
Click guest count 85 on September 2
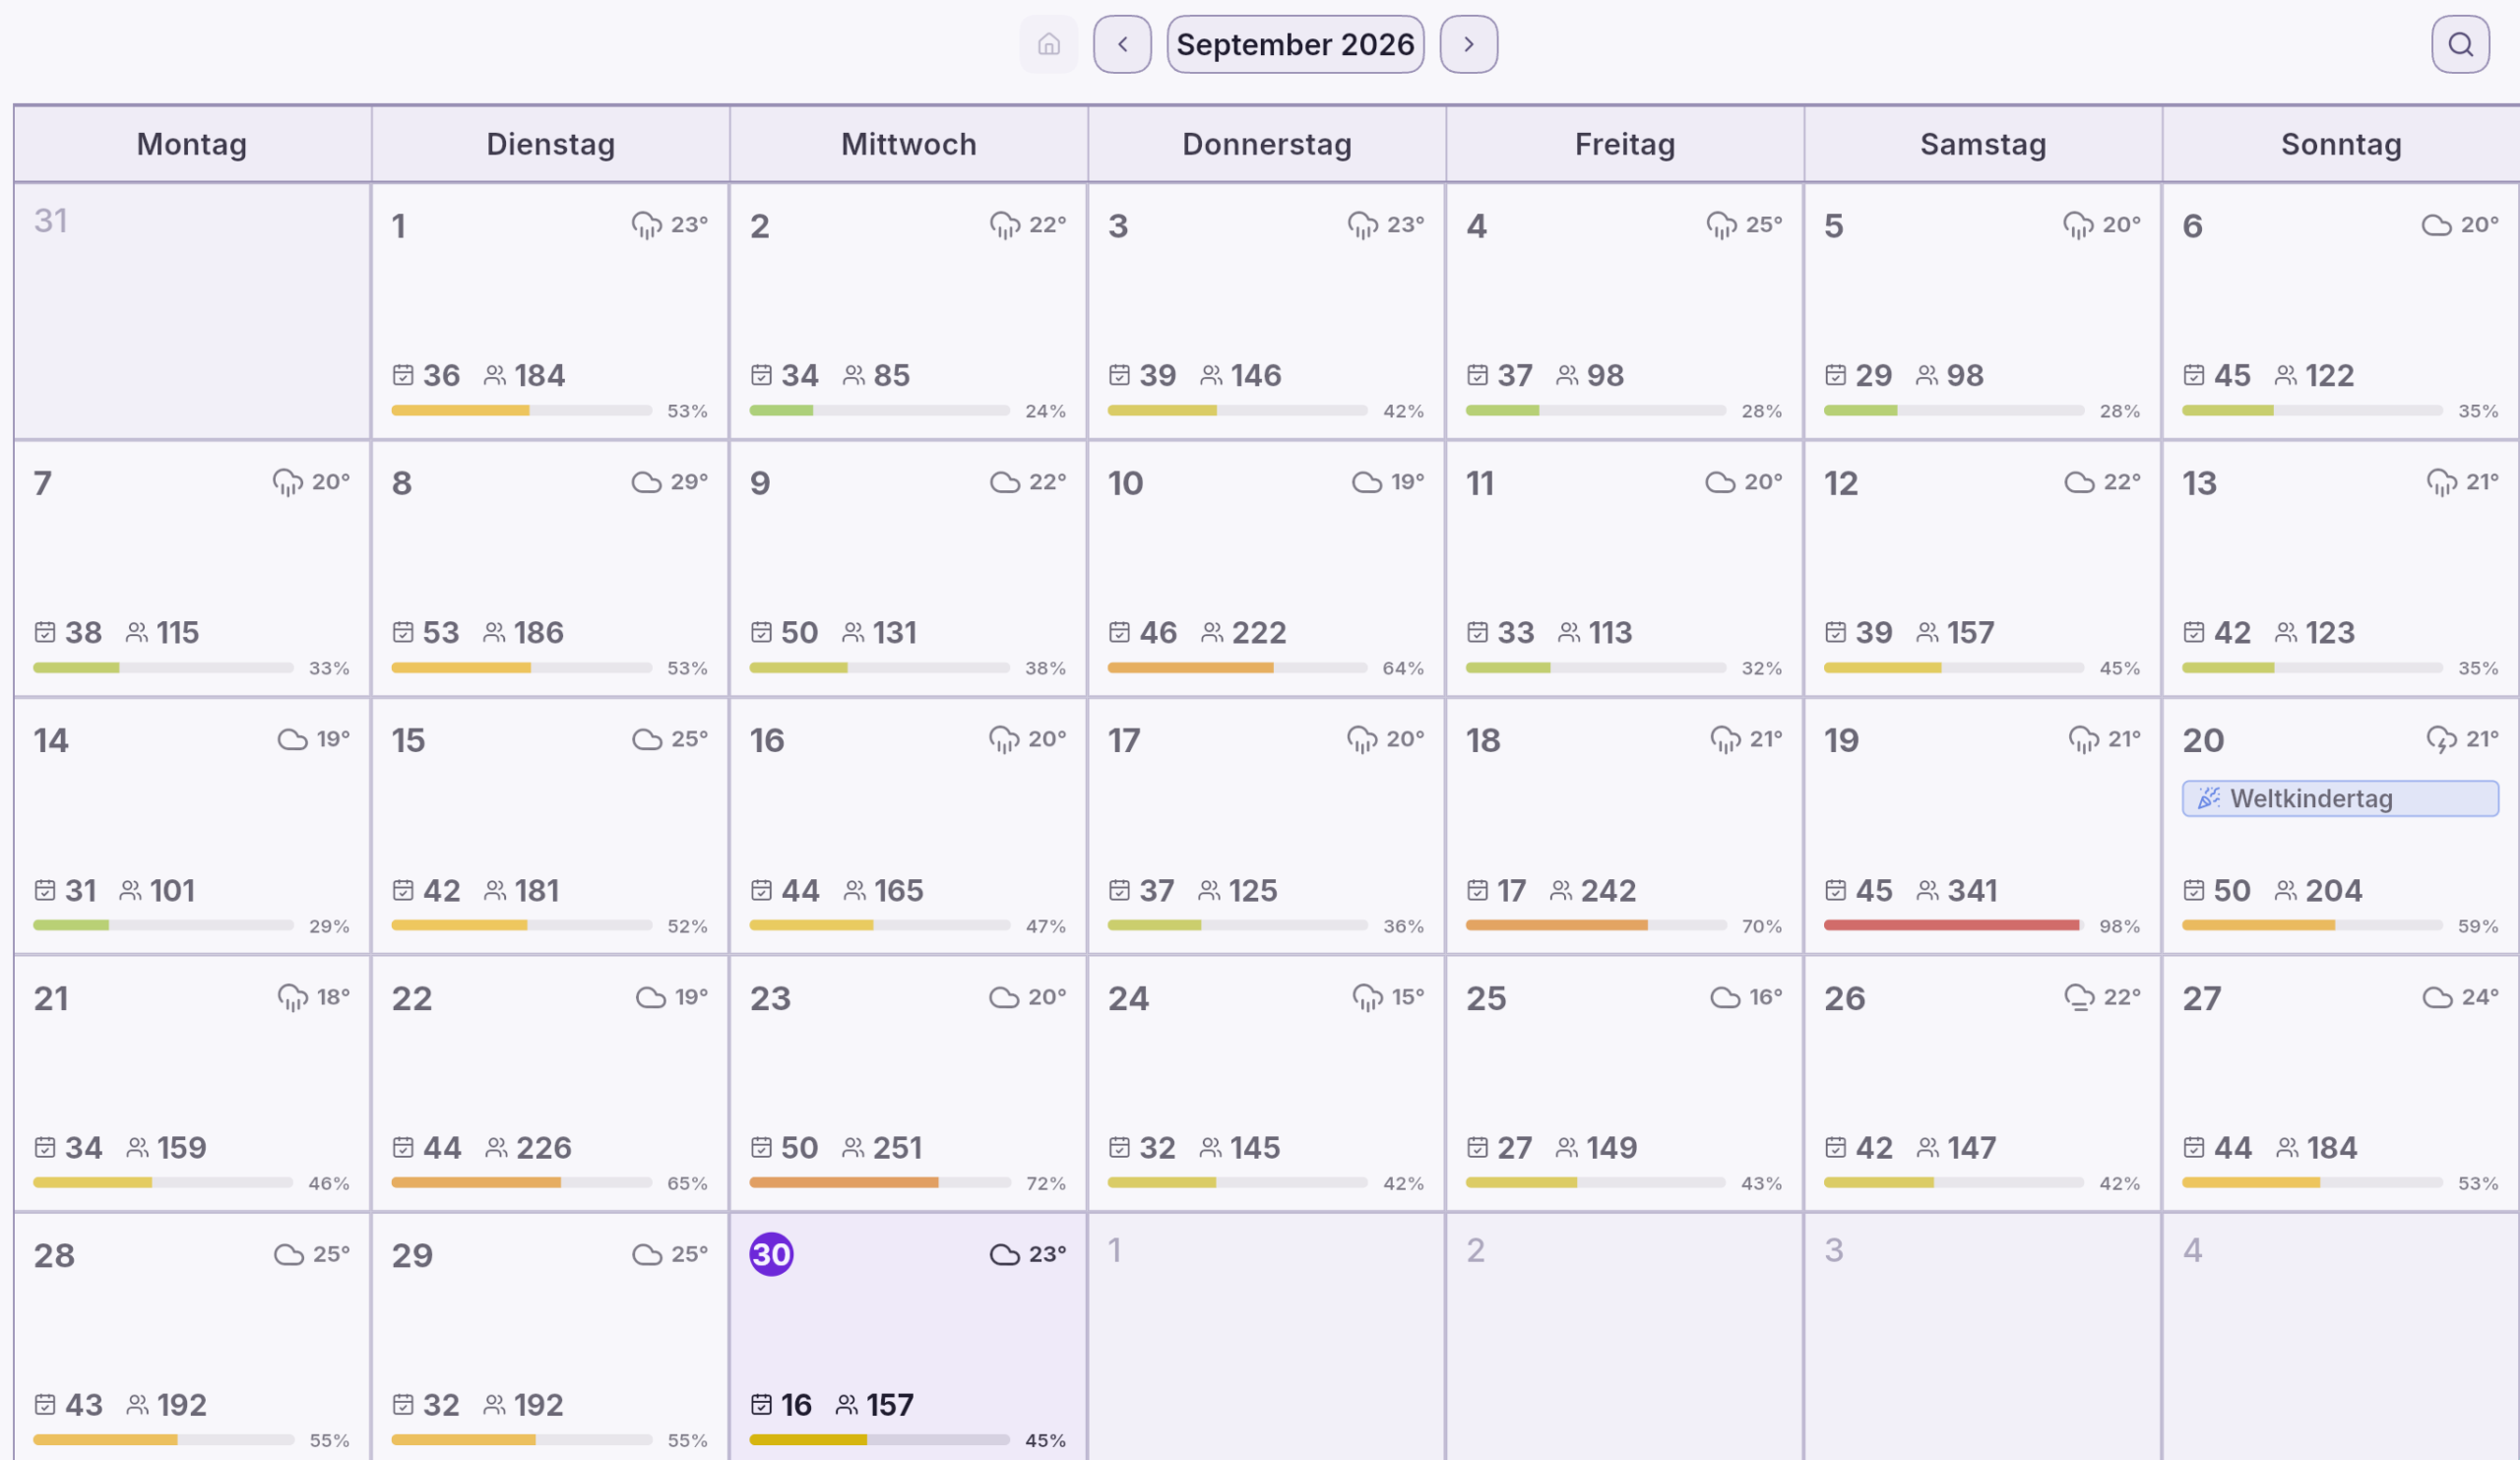891,375
